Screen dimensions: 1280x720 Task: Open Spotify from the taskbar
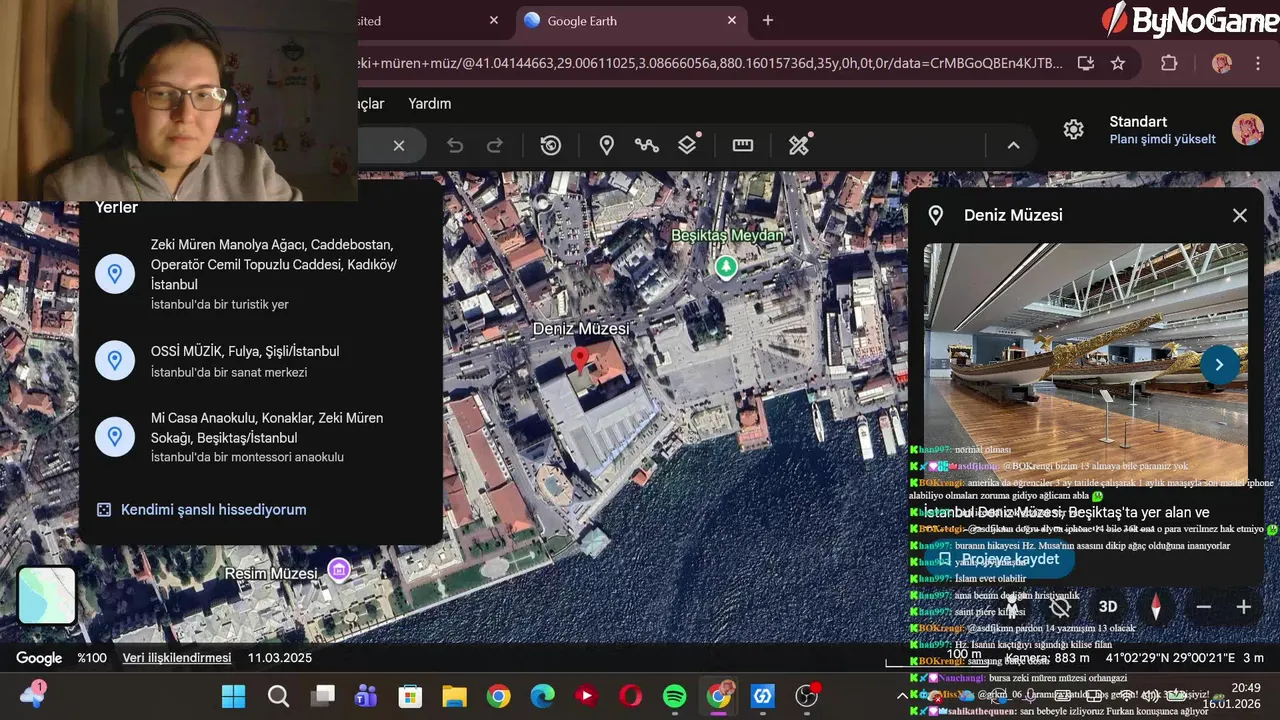coord(675,696)
